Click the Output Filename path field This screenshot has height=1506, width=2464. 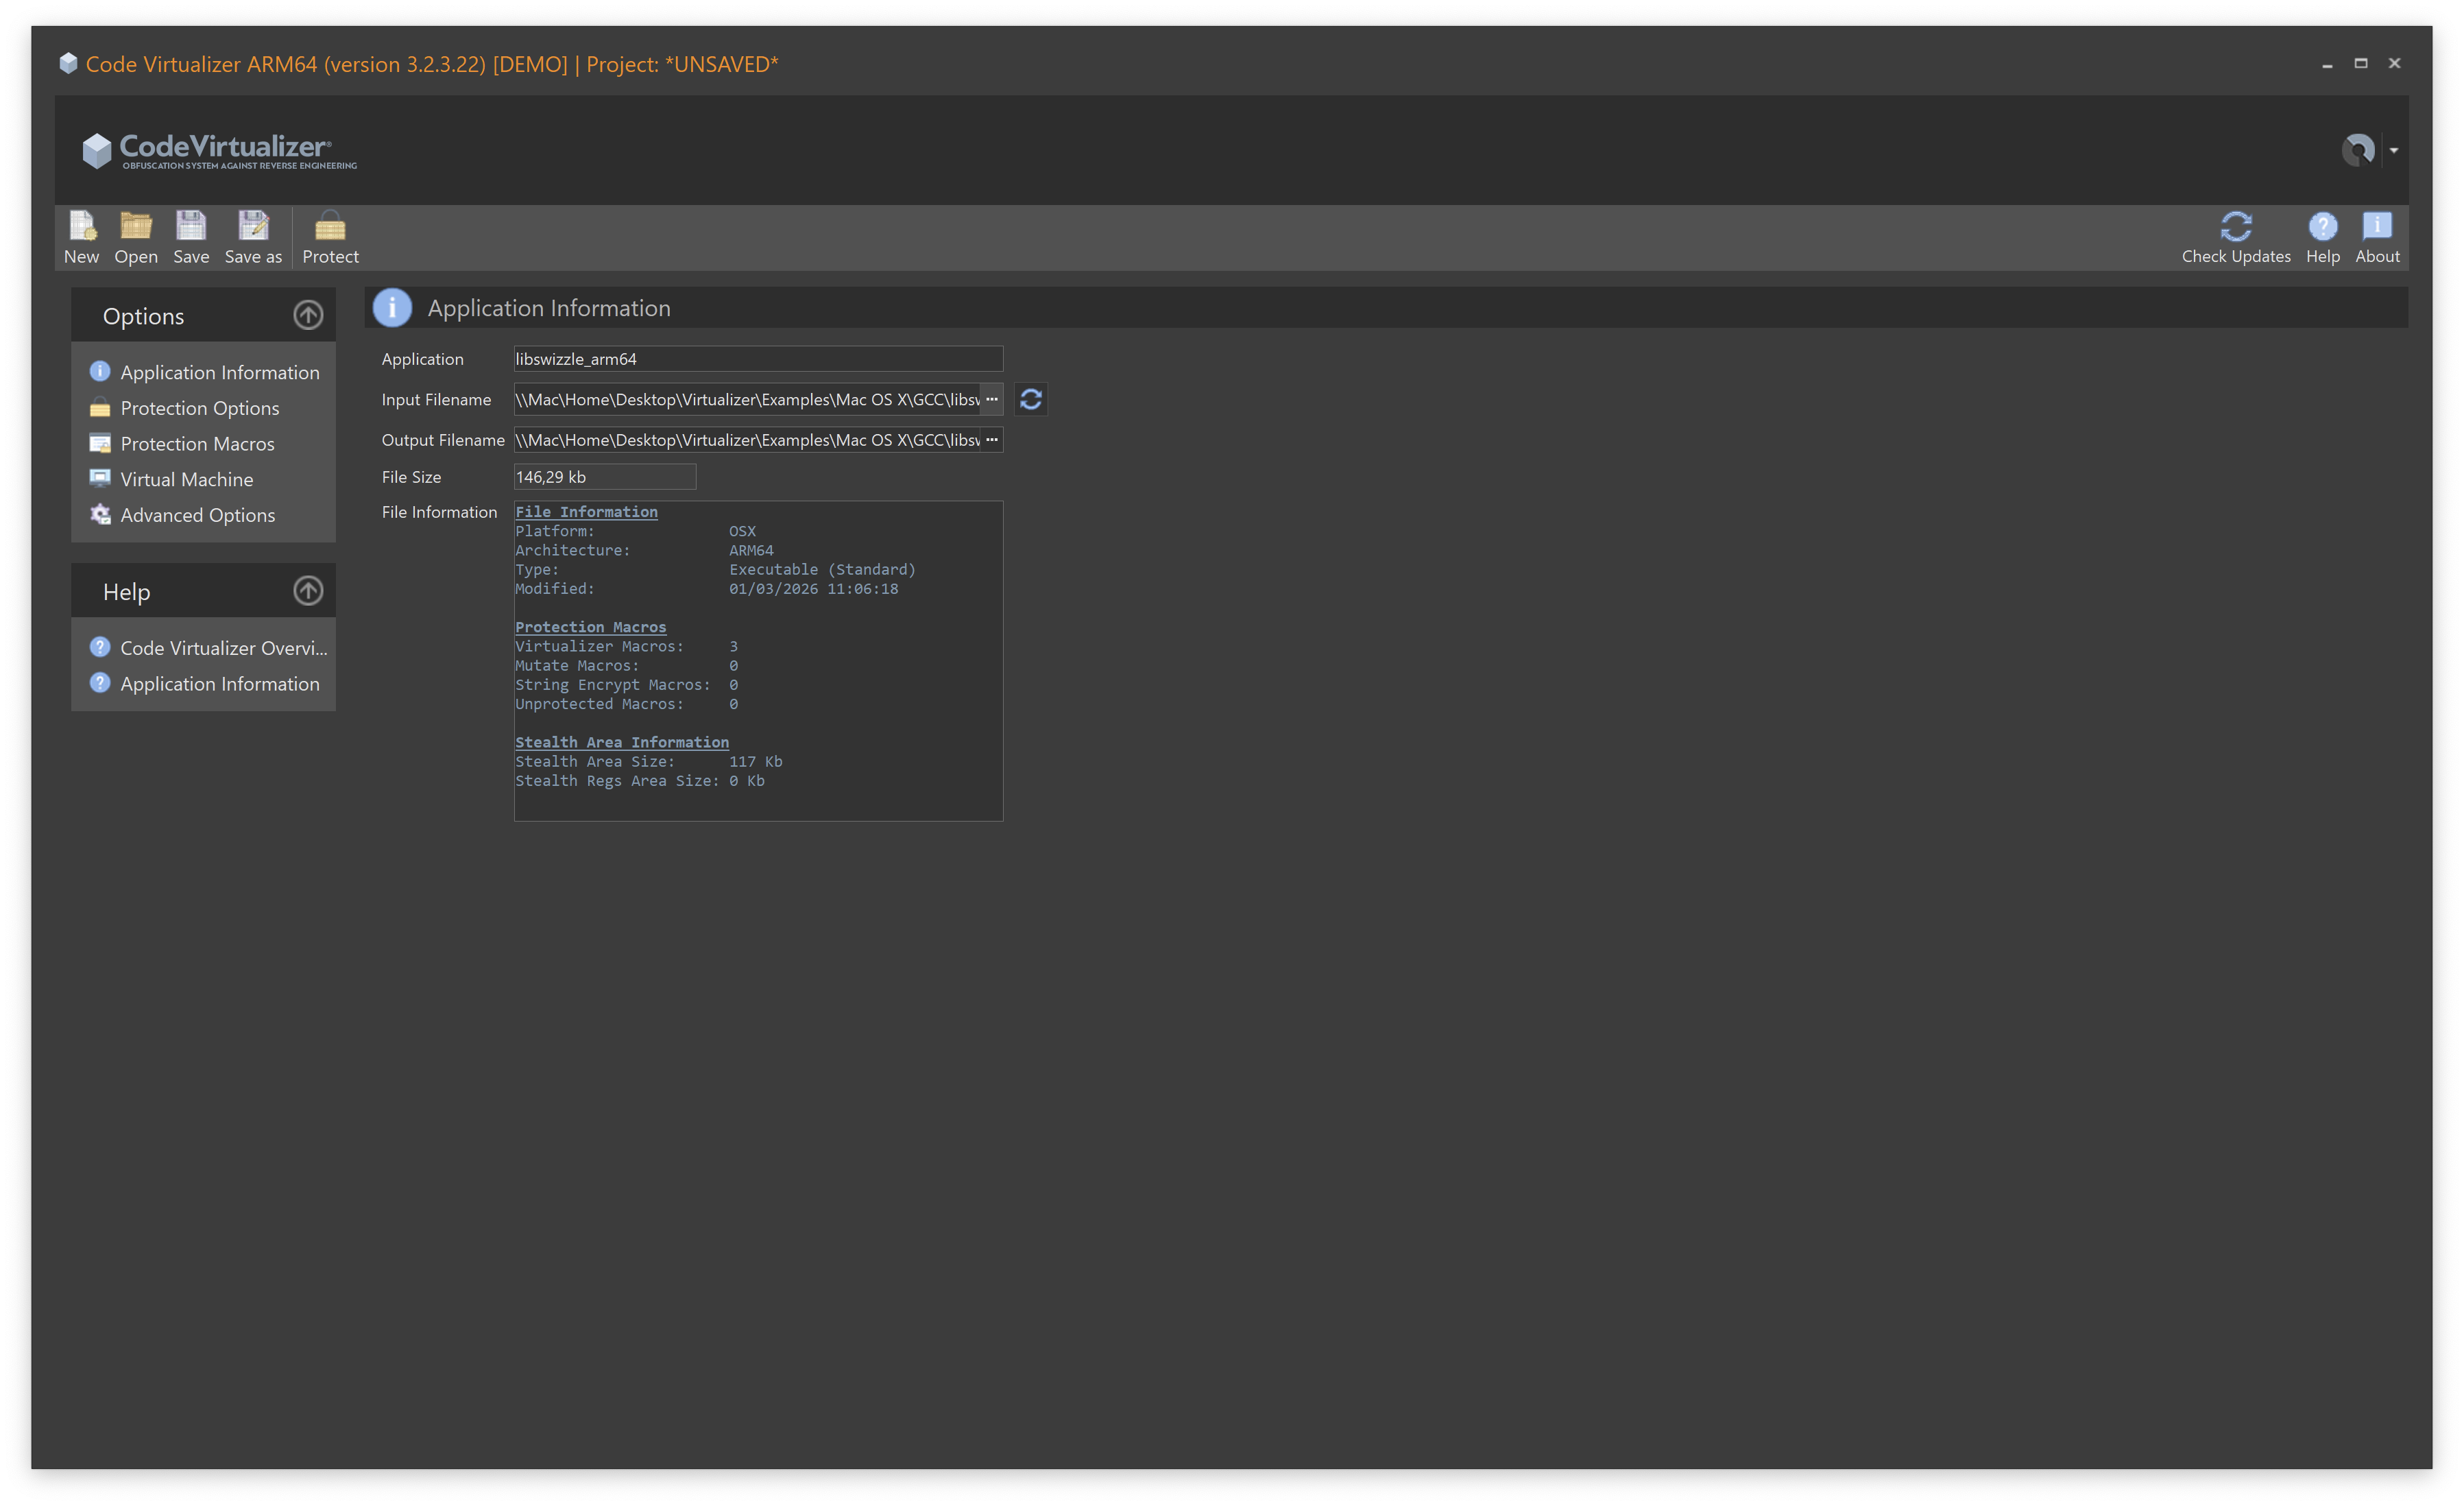[x=747, y=440]
